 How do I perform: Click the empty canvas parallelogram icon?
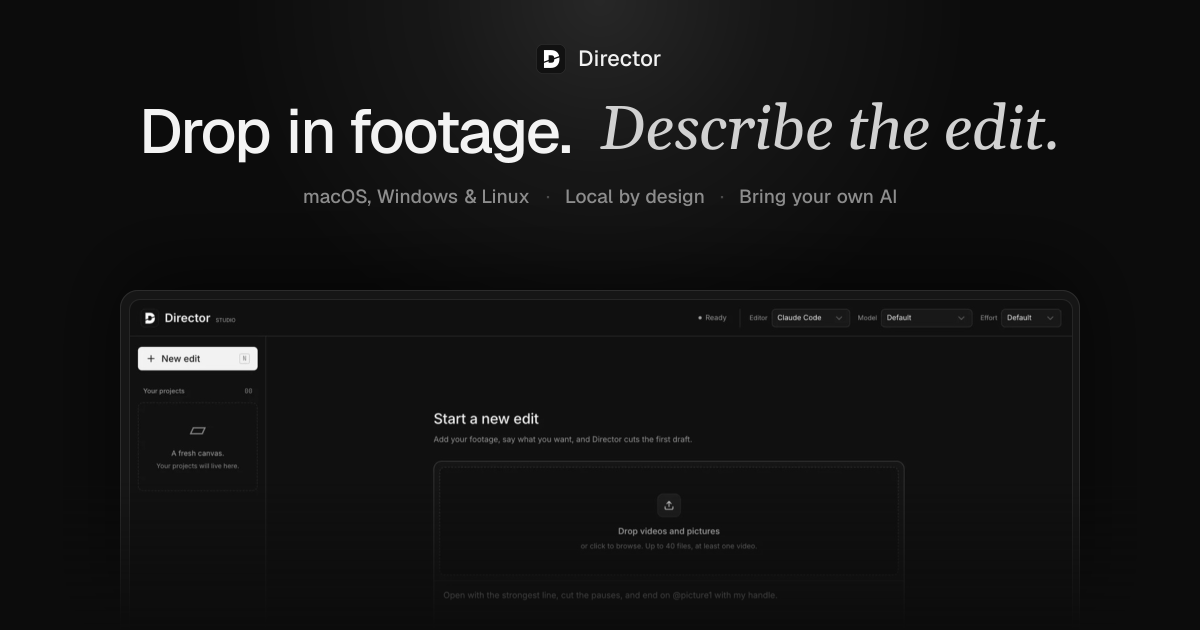pos(198,431)
